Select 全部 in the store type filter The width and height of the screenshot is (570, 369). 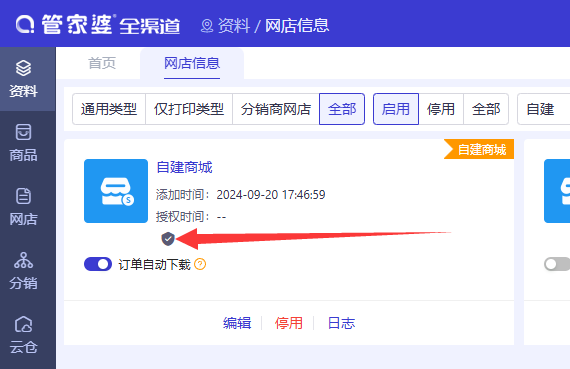coord(342,109)
